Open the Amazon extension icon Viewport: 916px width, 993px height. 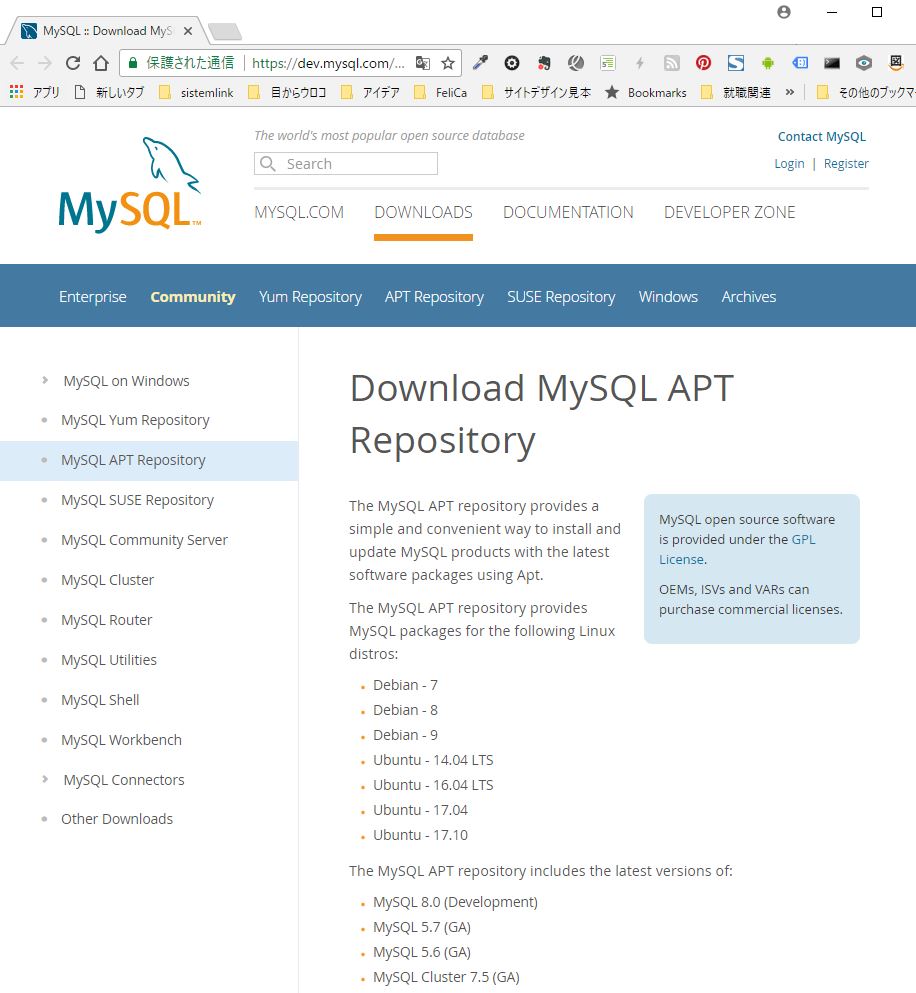coord(896,62)
